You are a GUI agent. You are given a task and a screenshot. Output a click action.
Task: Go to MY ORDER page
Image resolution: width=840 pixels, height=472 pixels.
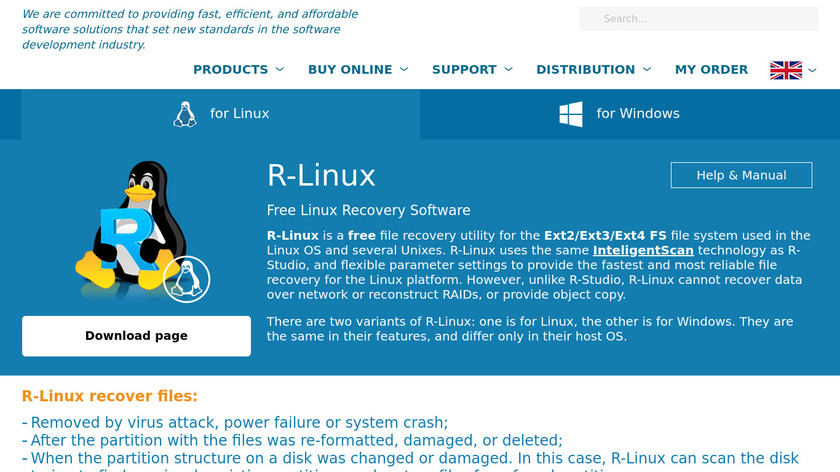[x=711, y=70]
